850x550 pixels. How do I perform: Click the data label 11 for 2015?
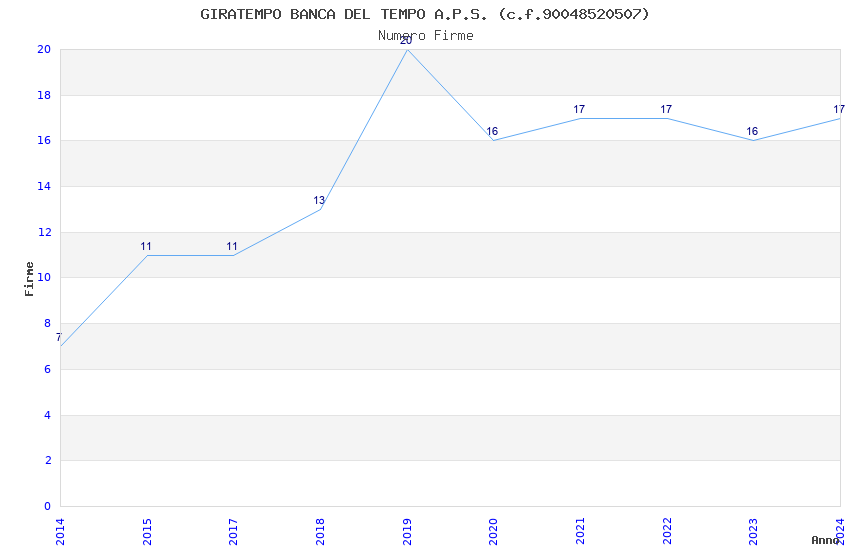tap(146, 247)
